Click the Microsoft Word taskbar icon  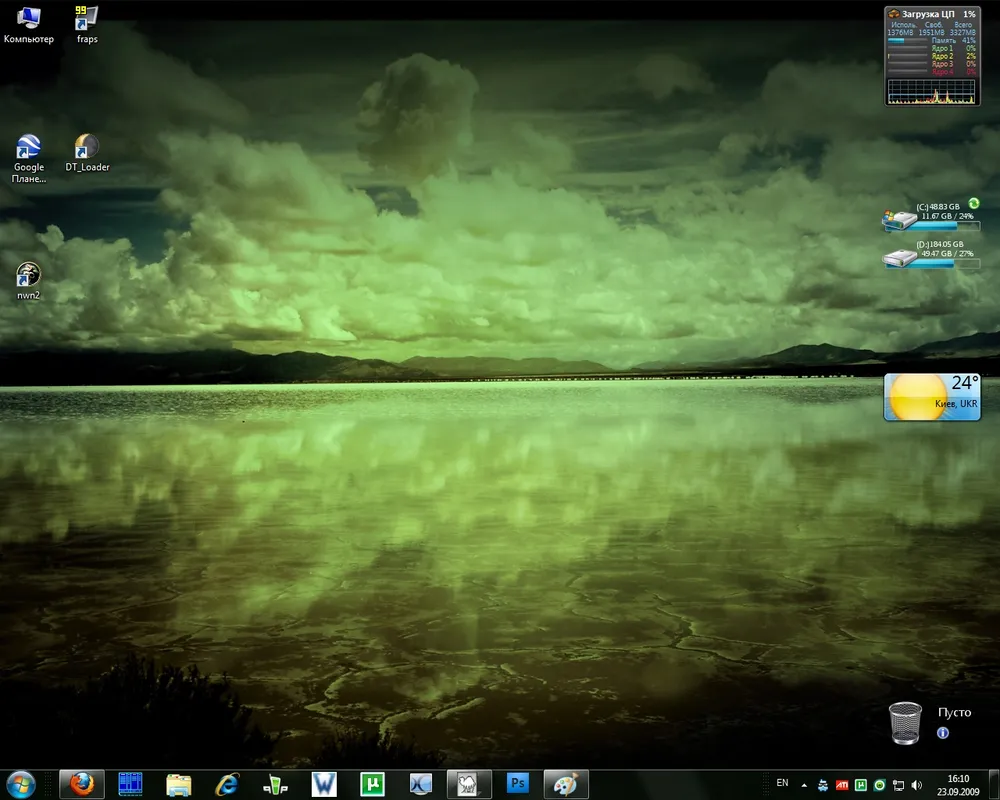click(x=324, y=784)
